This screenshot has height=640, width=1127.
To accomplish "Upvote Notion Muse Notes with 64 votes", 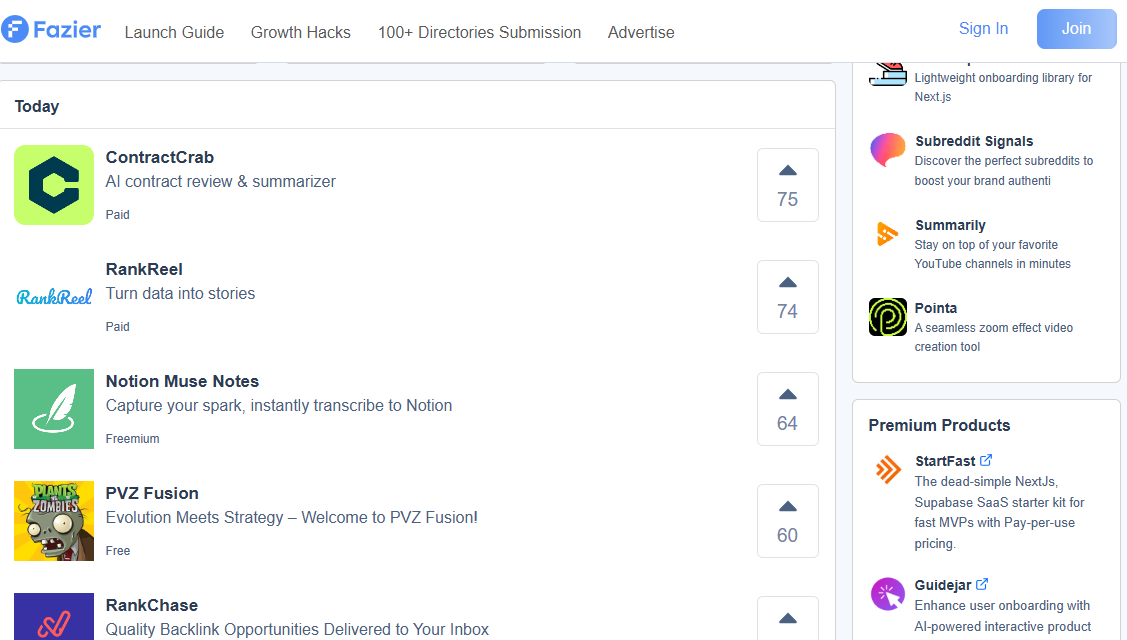I will click(x=788, y=409).
